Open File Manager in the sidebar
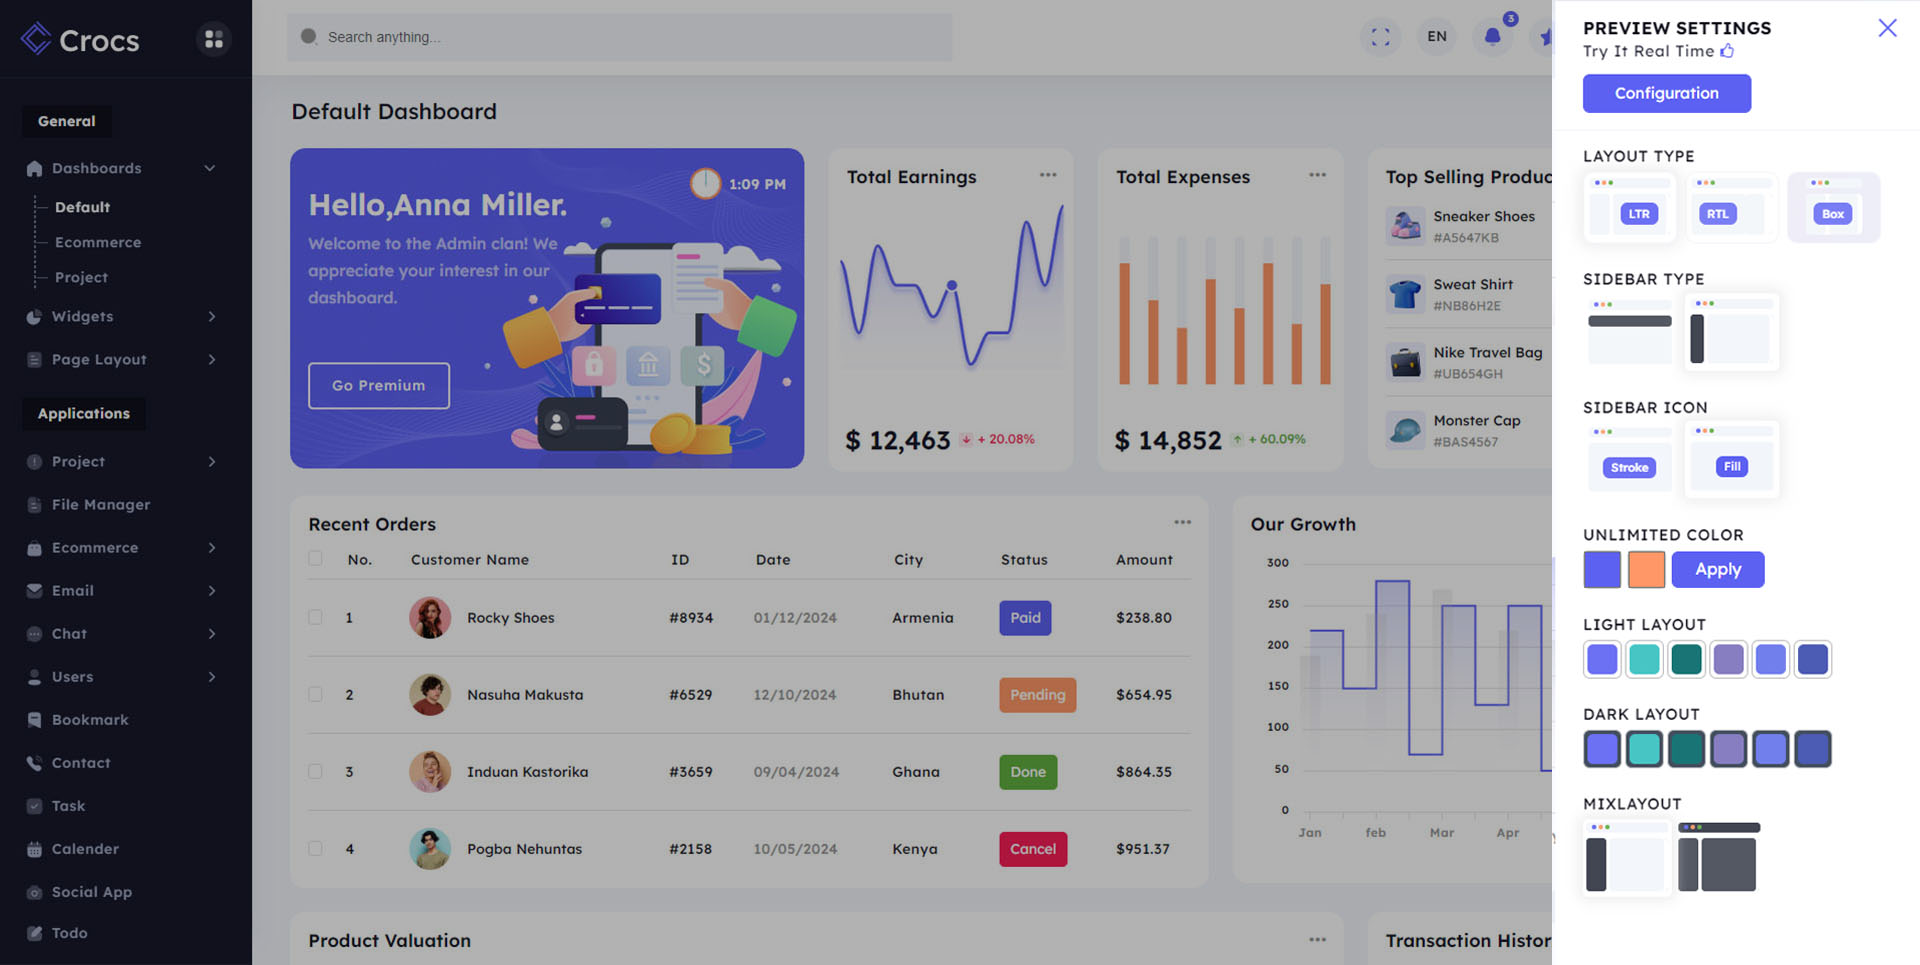Screen dimensions: 1920x965 101,504
